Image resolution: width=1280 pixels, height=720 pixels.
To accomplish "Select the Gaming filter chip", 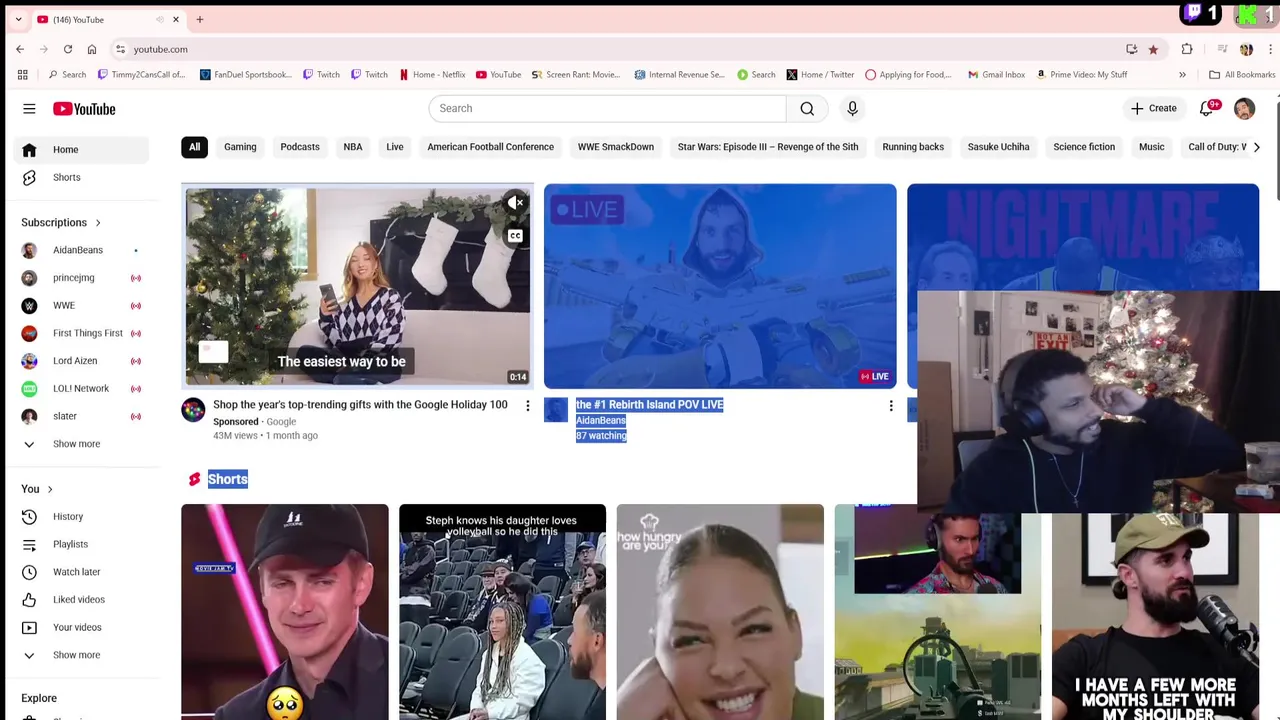I will pos(240,147).
